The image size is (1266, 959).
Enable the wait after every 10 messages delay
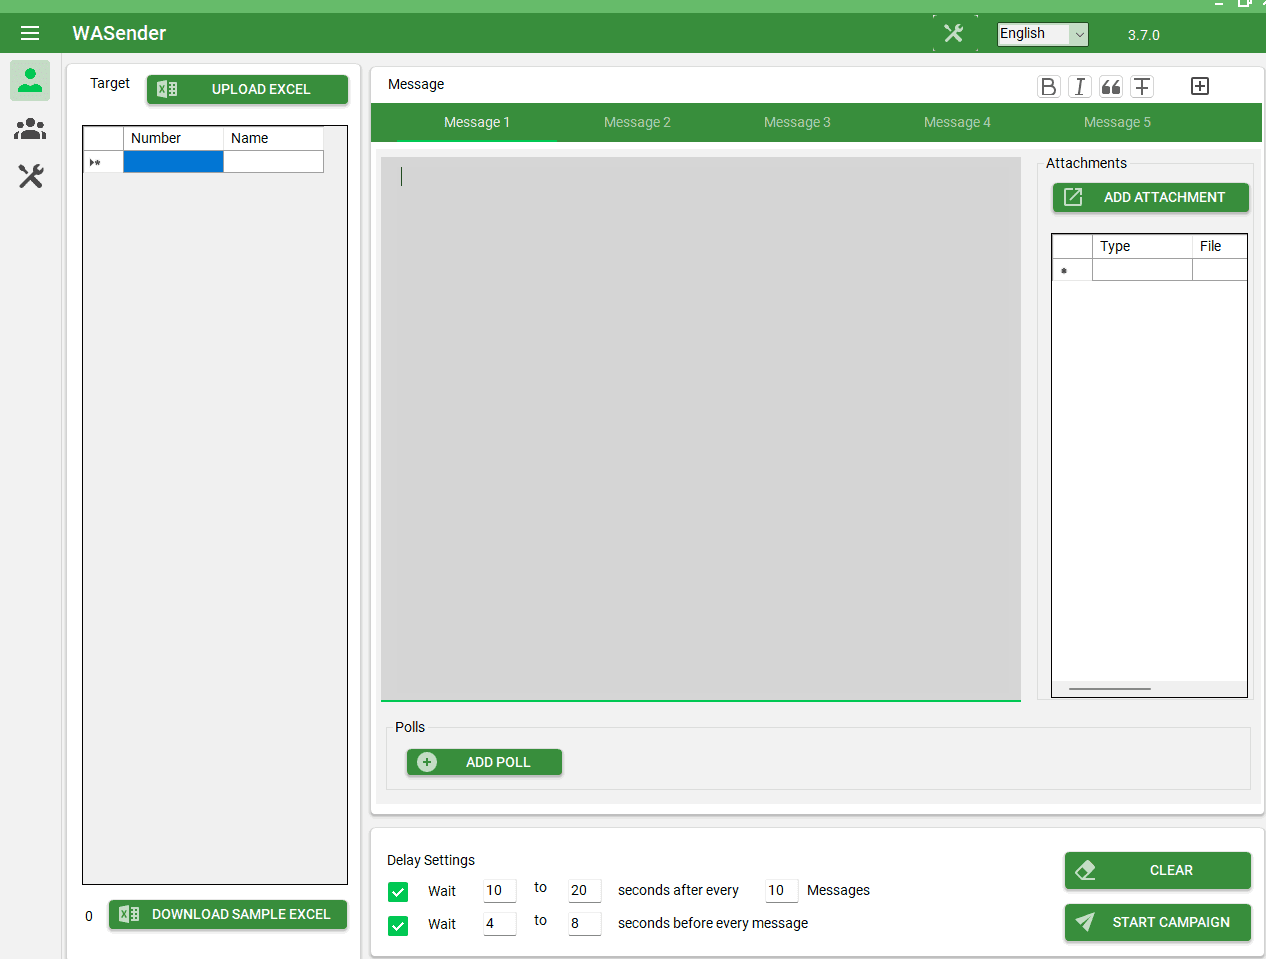[397, 891]
